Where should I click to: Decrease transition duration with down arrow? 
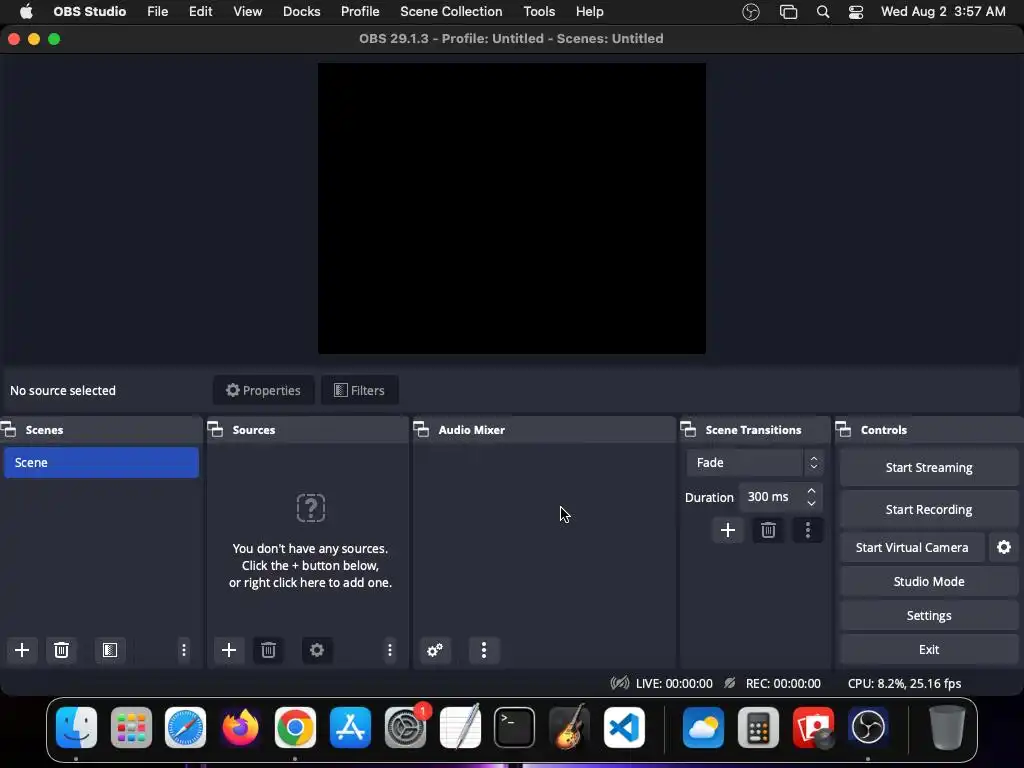pyautogui.click(x=811, y=504)
